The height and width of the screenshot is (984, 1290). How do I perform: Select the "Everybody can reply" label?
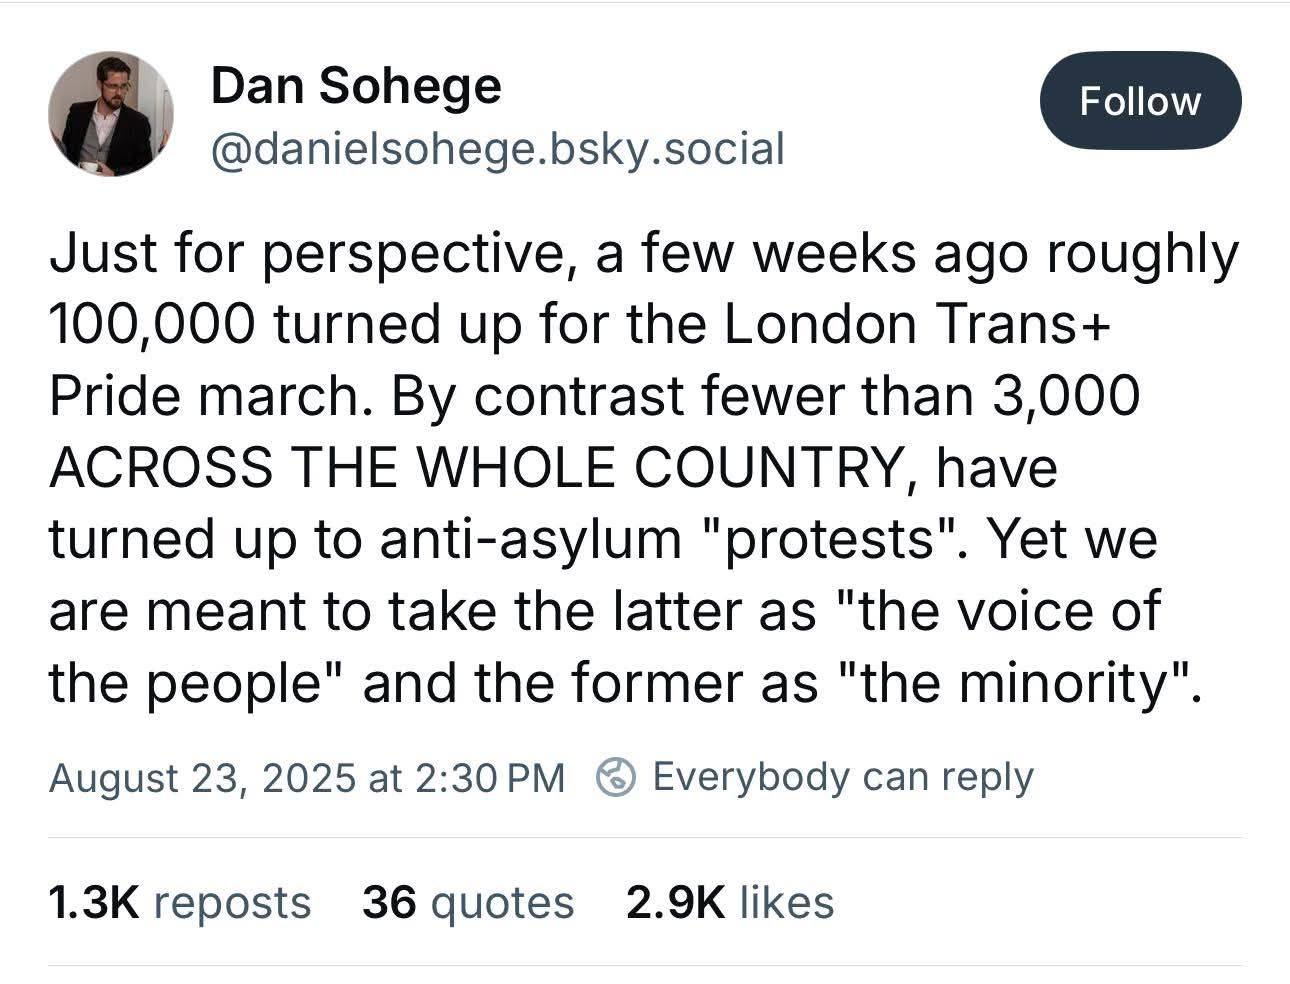842,777
